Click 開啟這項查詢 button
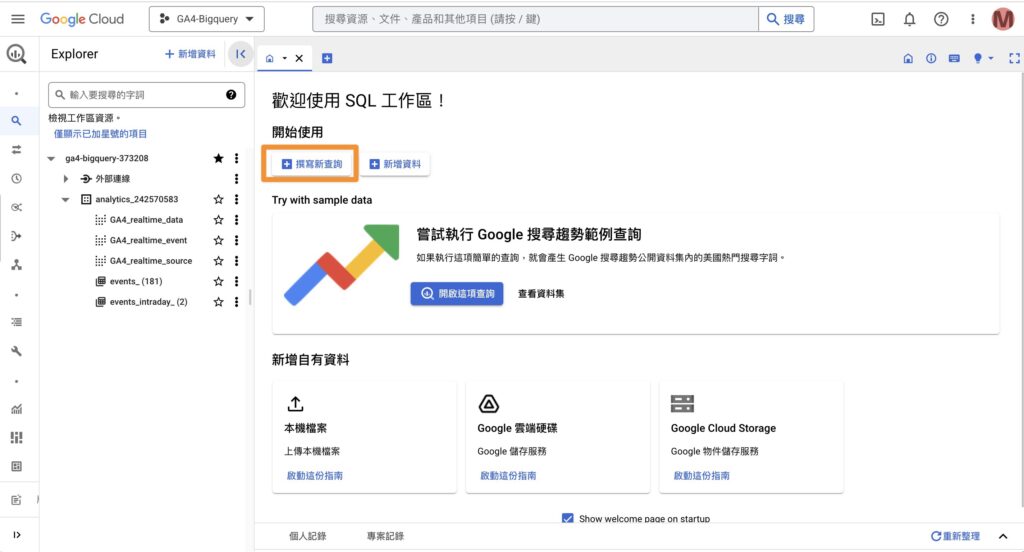The height and width of the screenshot is (552, 1024). [456, 293]
